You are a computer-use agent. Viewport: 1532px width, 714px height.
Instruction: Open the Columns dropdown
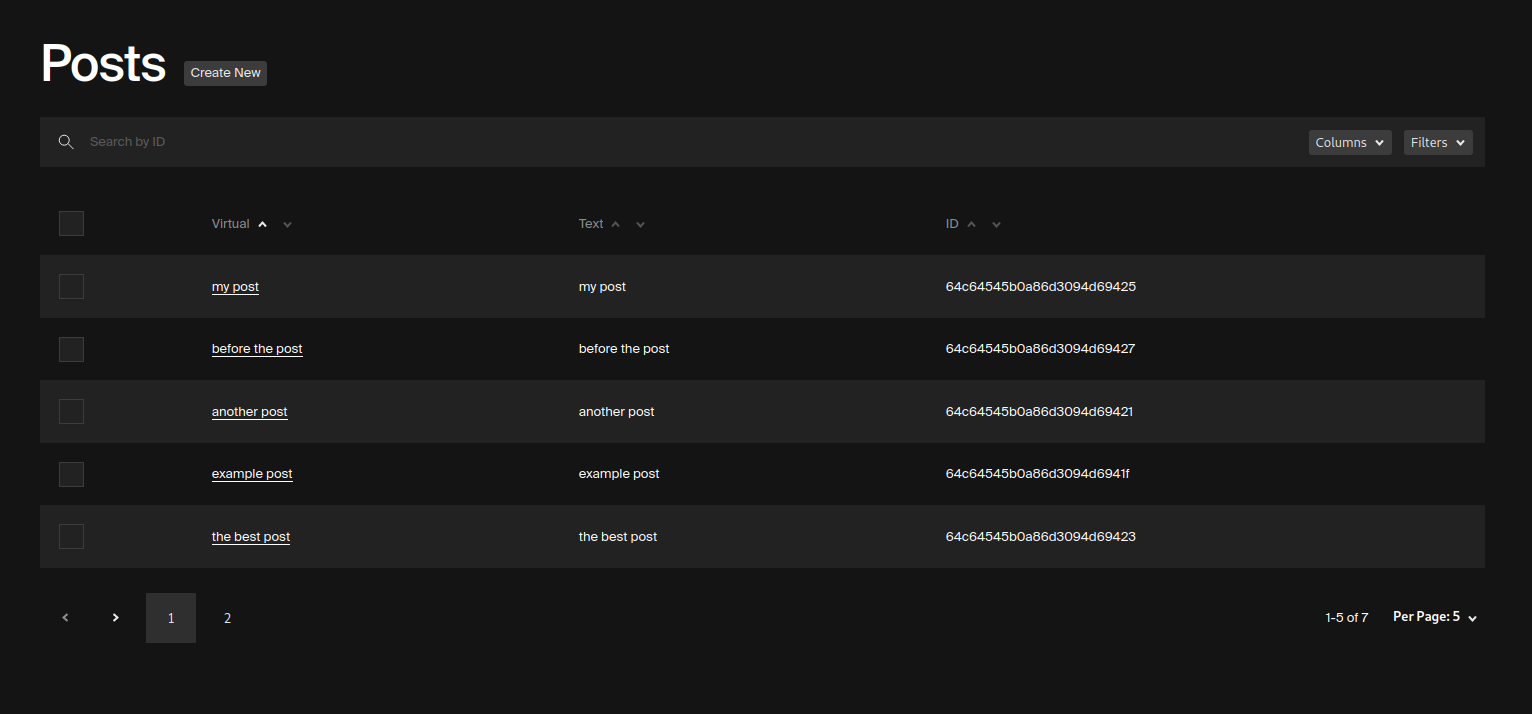(x=1349, y=142)
